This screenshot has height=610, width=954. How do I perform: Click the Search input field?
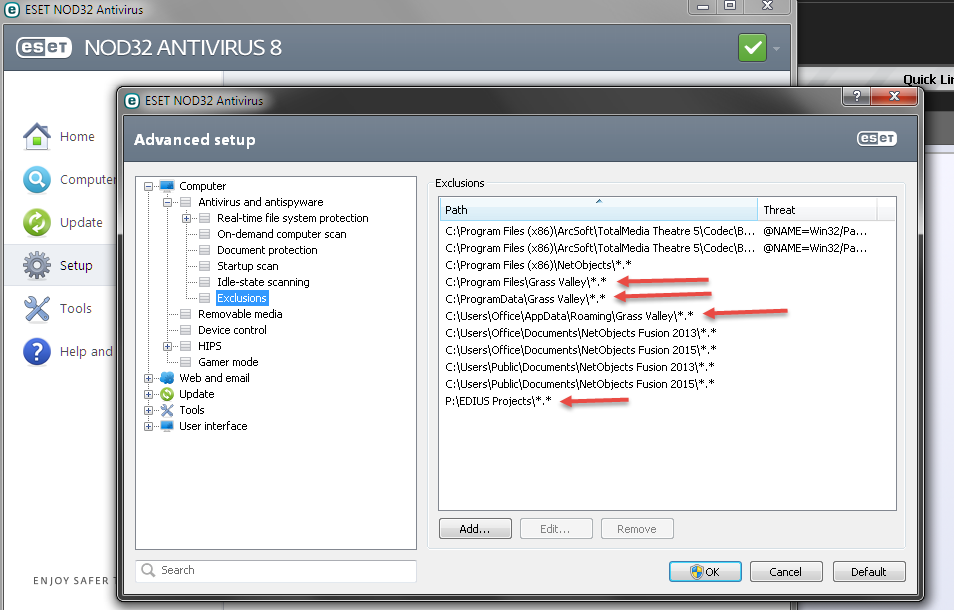coord(276,570)
